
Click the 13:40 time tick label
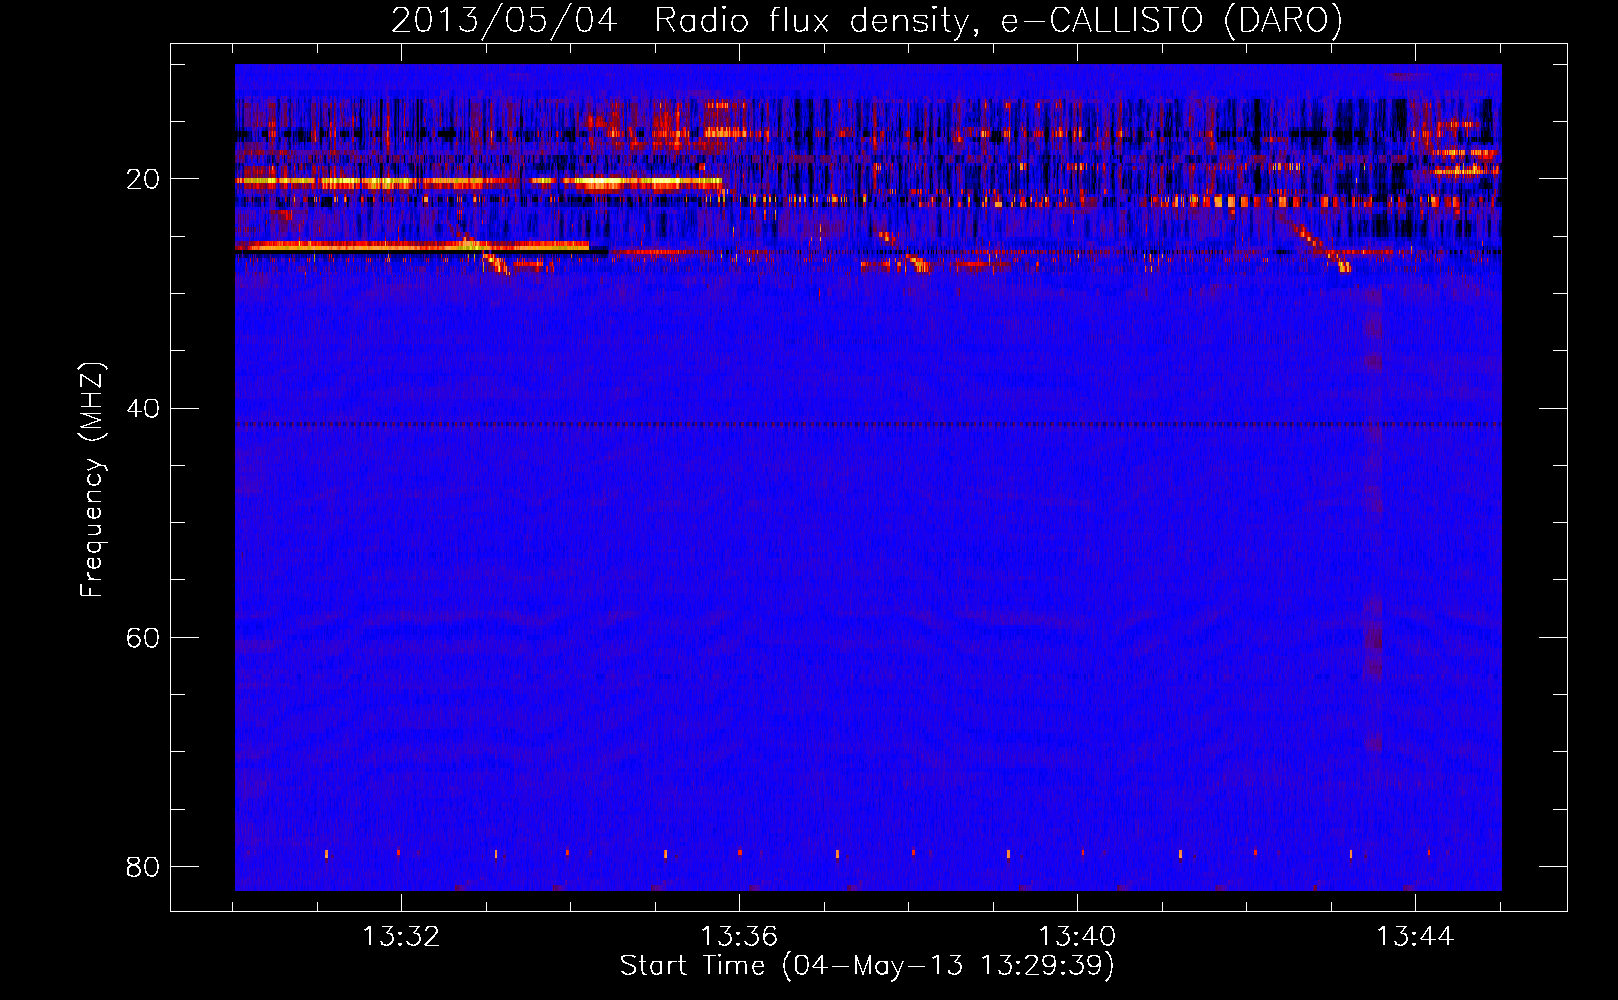click(x=1077, y=937)
